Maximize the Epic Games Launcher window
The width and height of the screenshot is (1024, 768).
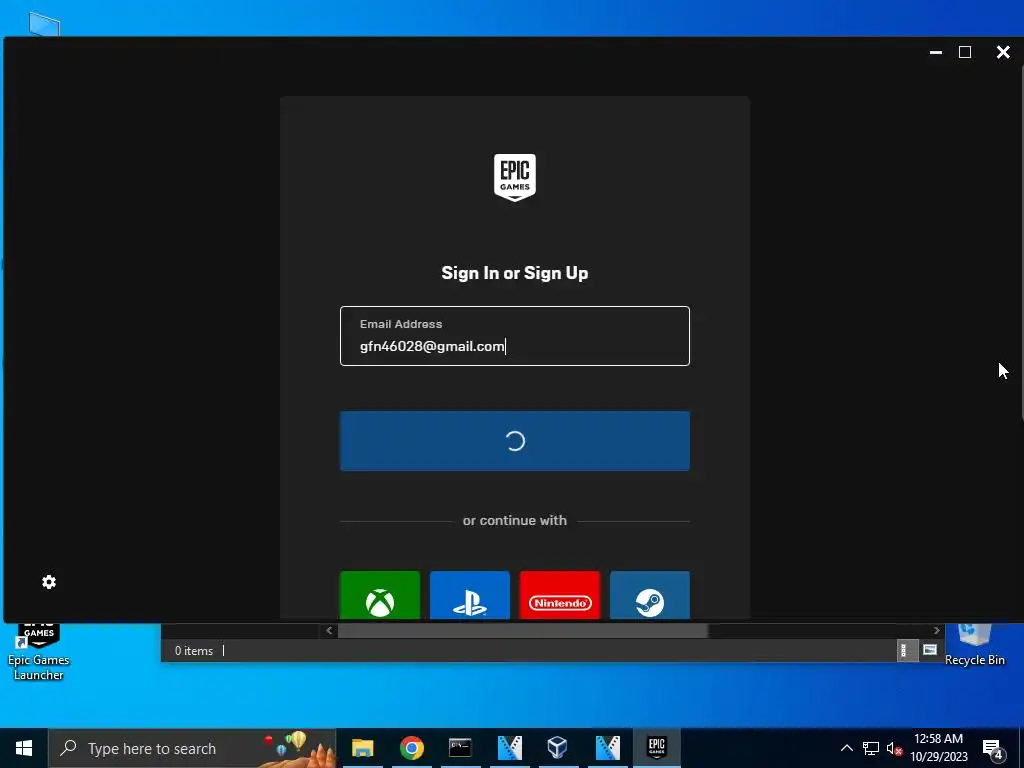coord(965,52)
